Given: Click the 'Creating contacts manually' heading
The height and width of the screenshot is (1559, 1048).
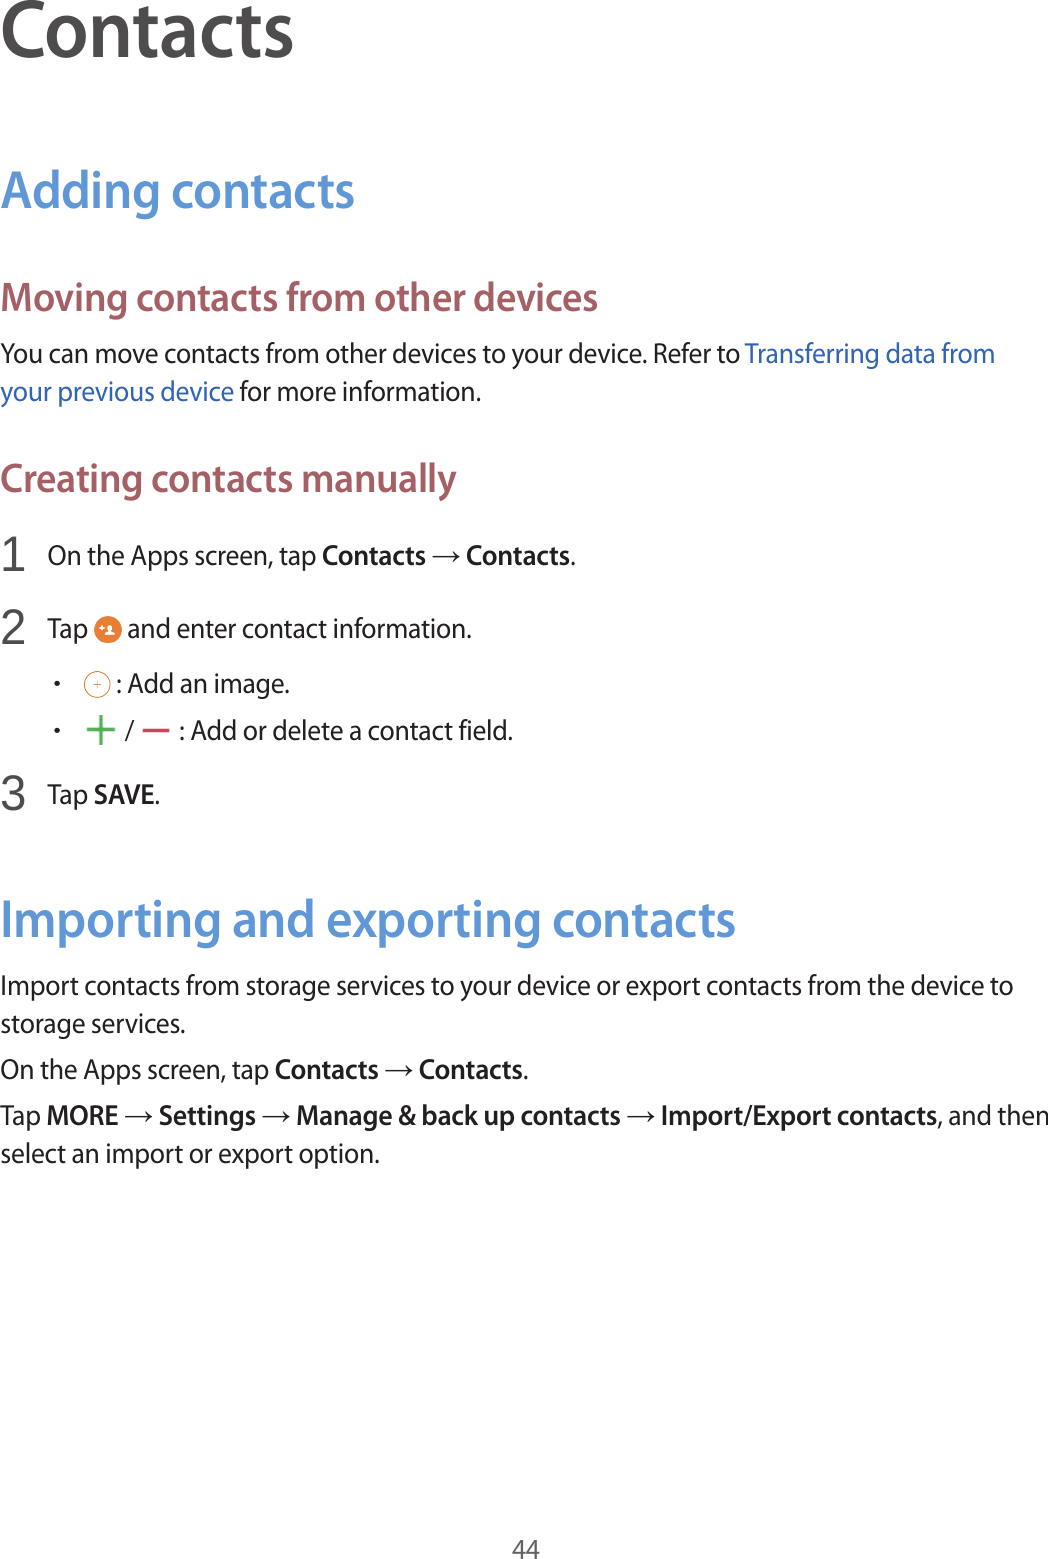Looking at the screenshot, I should click(228, 479).
